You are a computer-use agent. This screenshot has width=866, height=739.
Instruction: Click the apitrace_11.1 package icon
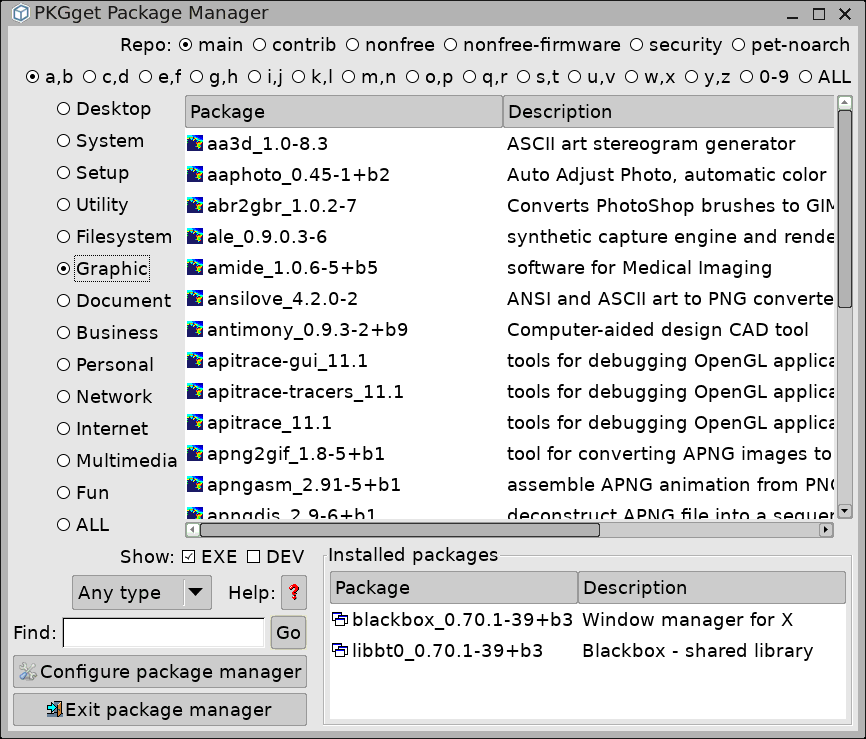tap(195, 422)
